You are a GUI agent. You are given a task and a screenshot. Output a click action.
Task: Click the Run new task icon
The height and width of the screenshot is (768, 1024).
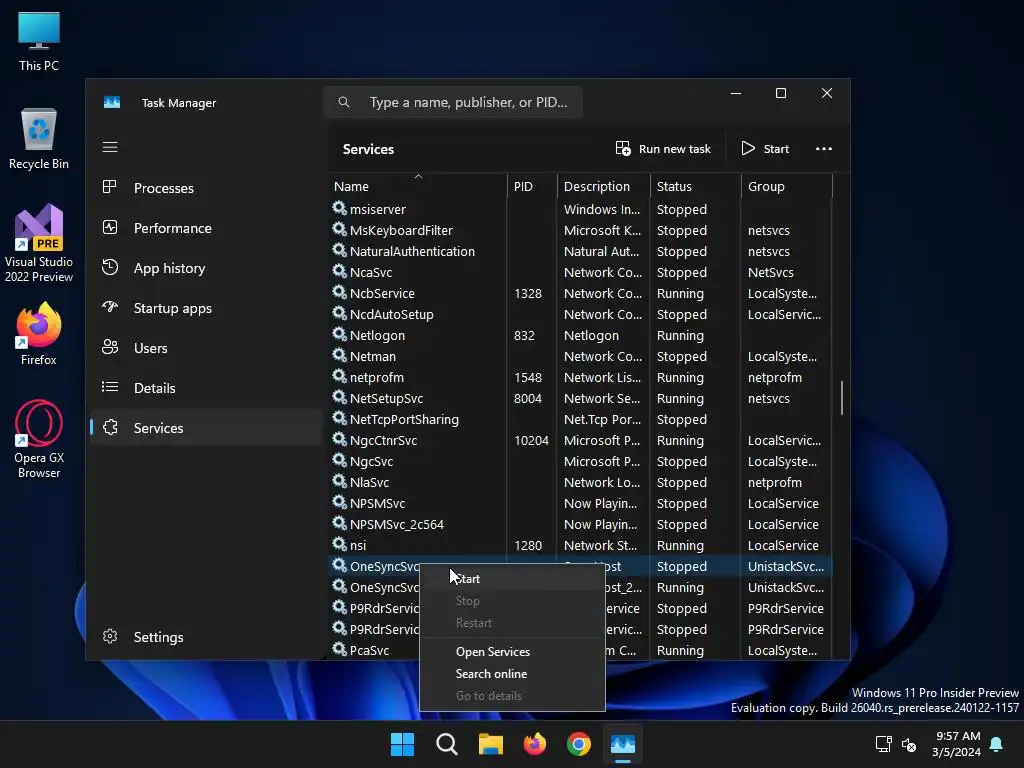coord(623,148)
